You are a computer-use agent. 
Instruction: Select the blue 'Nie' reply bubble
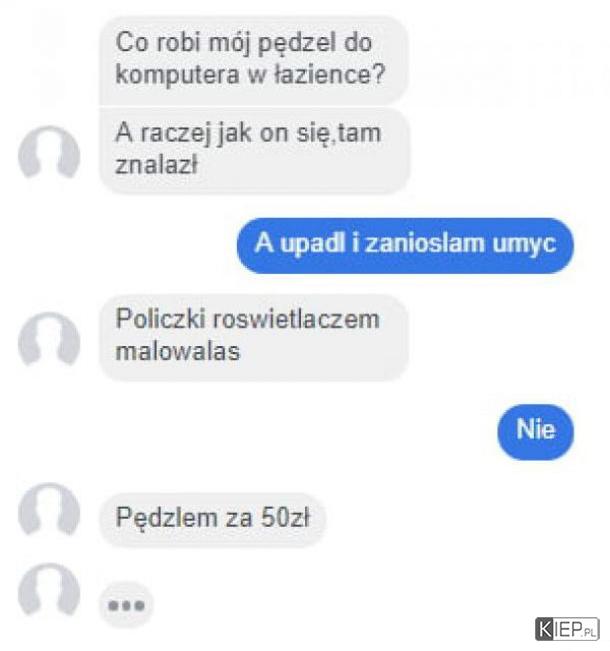pos(536,432)
